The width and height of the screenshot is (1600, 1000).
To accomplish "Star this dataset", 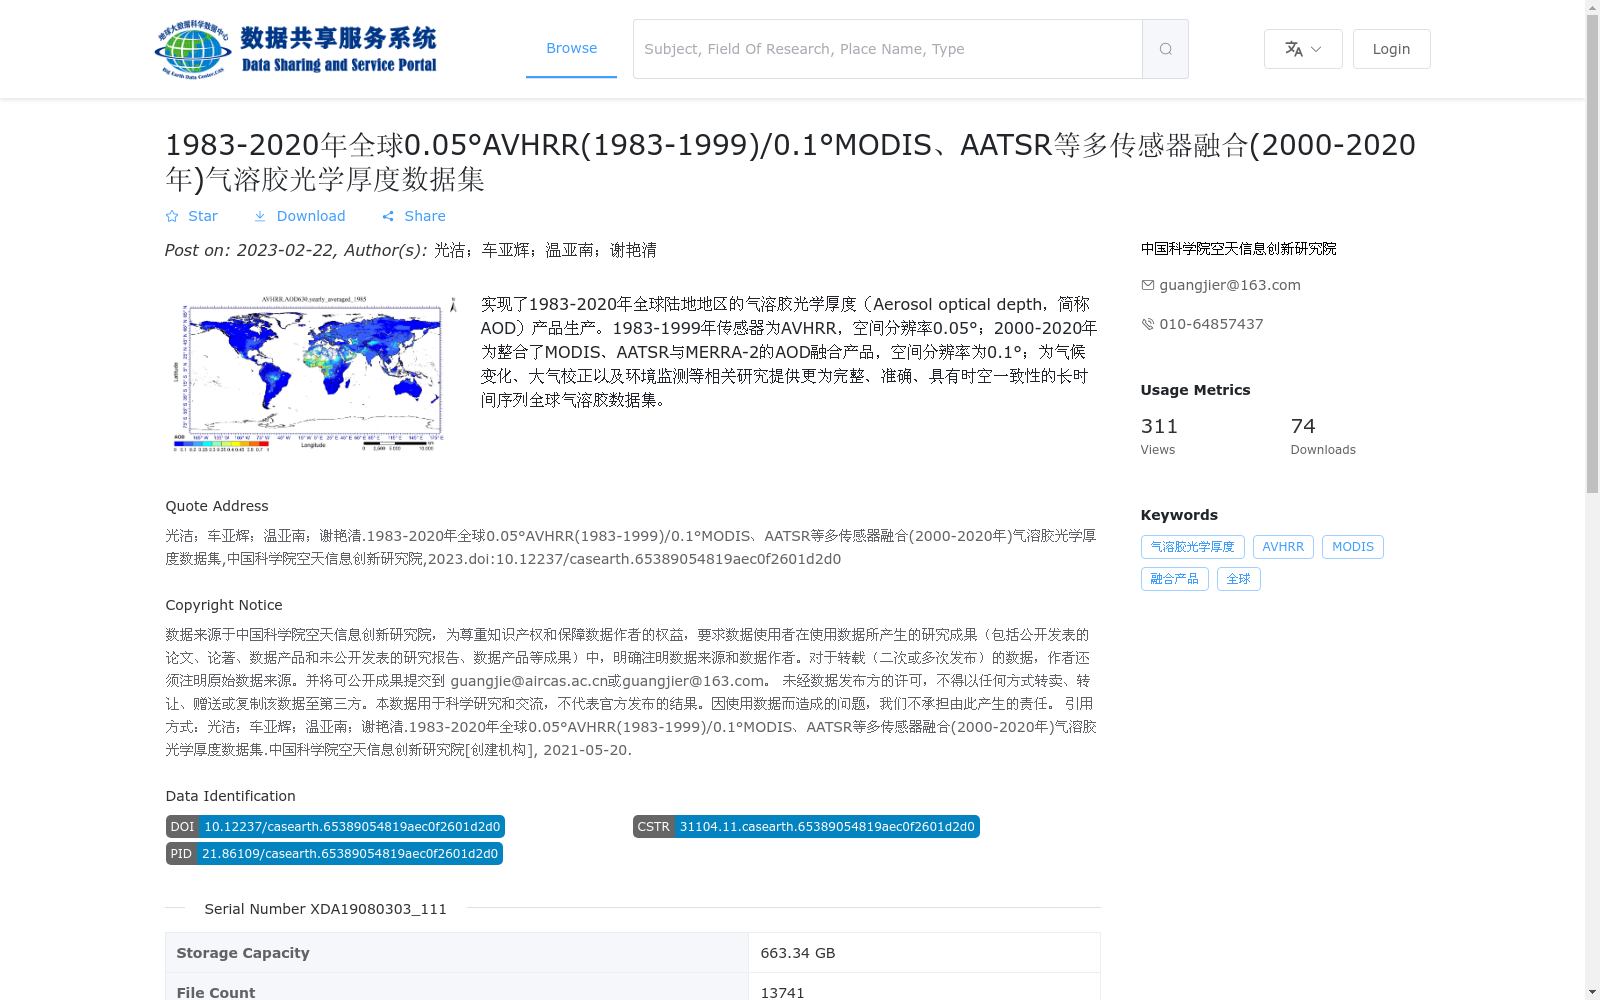I will pos(192,216).
